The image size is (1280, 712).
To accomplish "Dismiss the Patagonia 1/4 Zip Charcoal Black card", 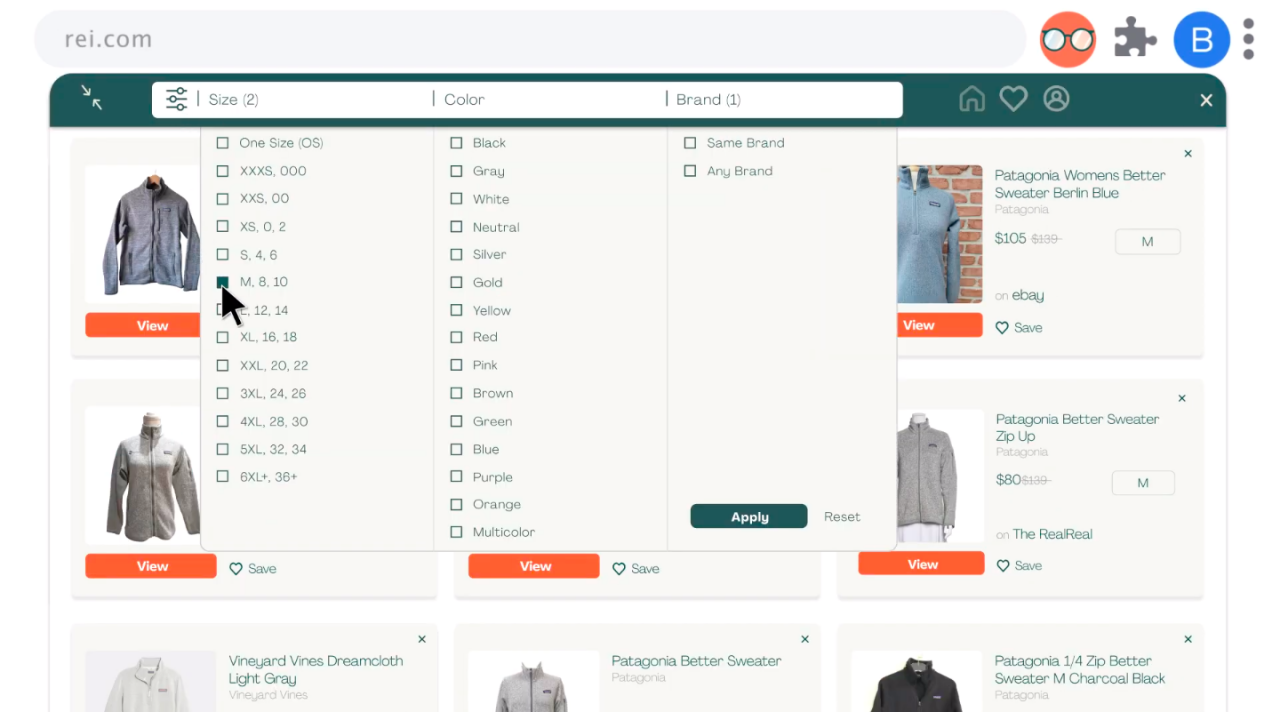I will tap(1188, 639).
